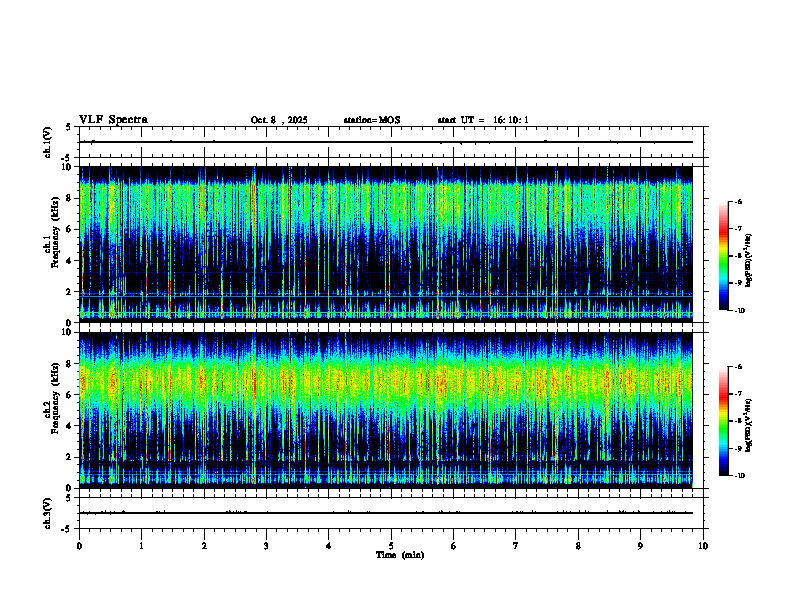Click the "10" kHz tick on ch.2 axis
This screenshot has width=792, height=612.
click(x=67, y=332)
